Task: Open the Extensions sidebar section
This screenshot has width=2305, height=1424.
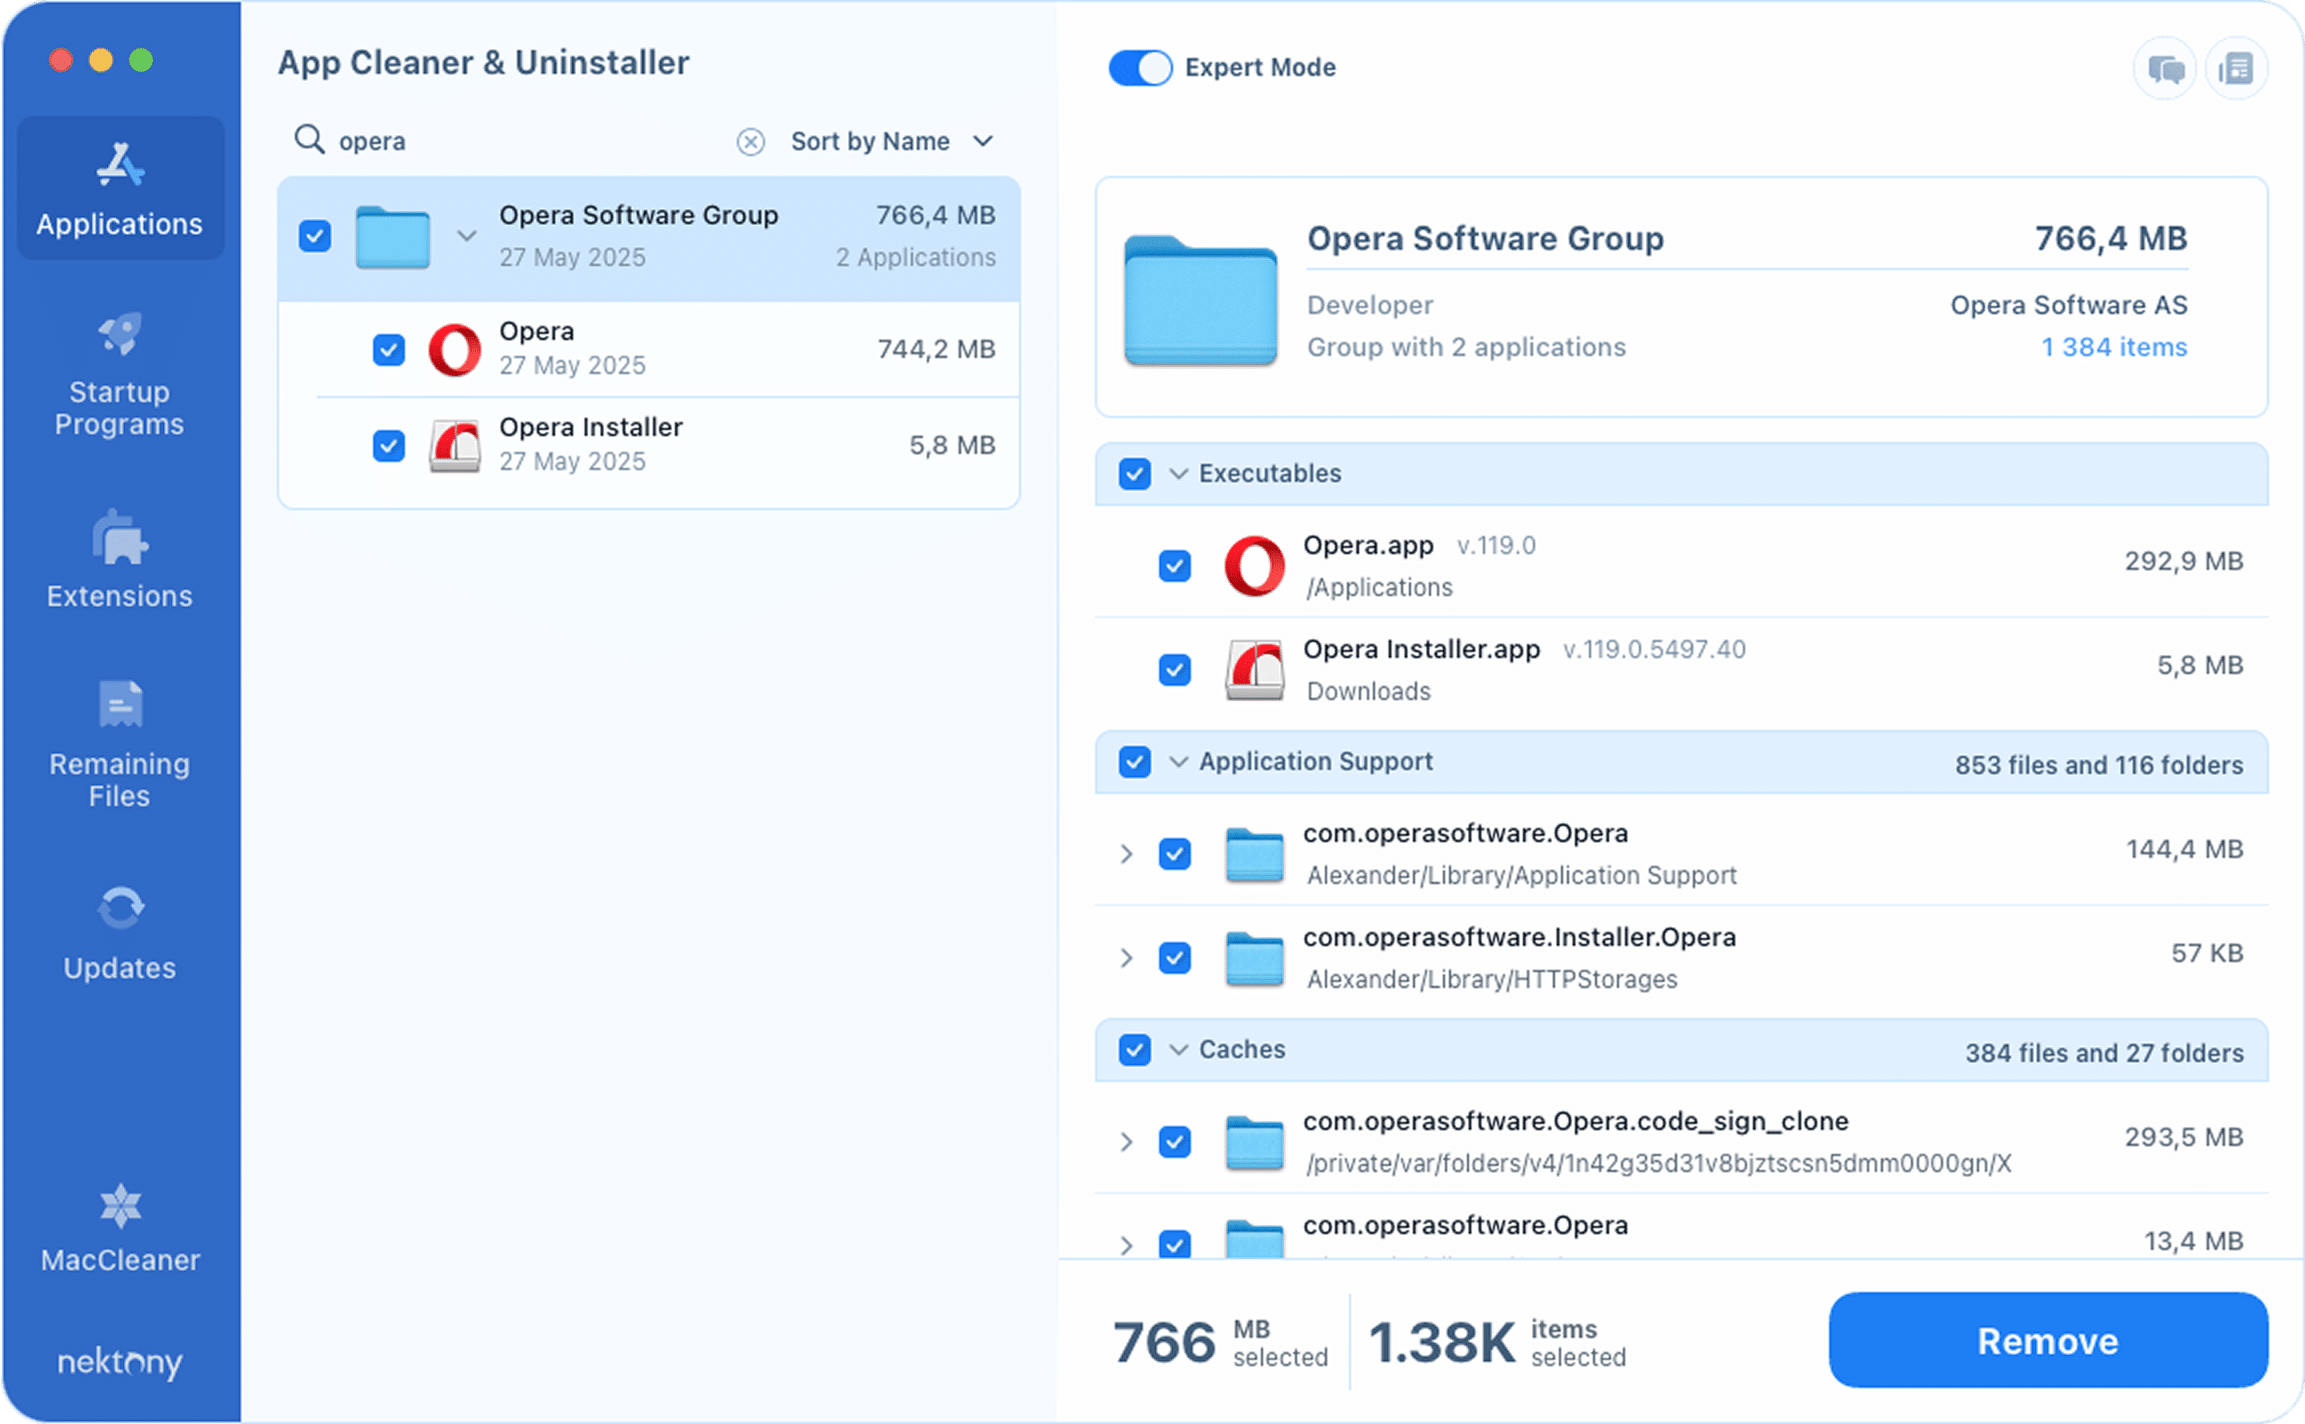Action: click(x=120, y=560)
